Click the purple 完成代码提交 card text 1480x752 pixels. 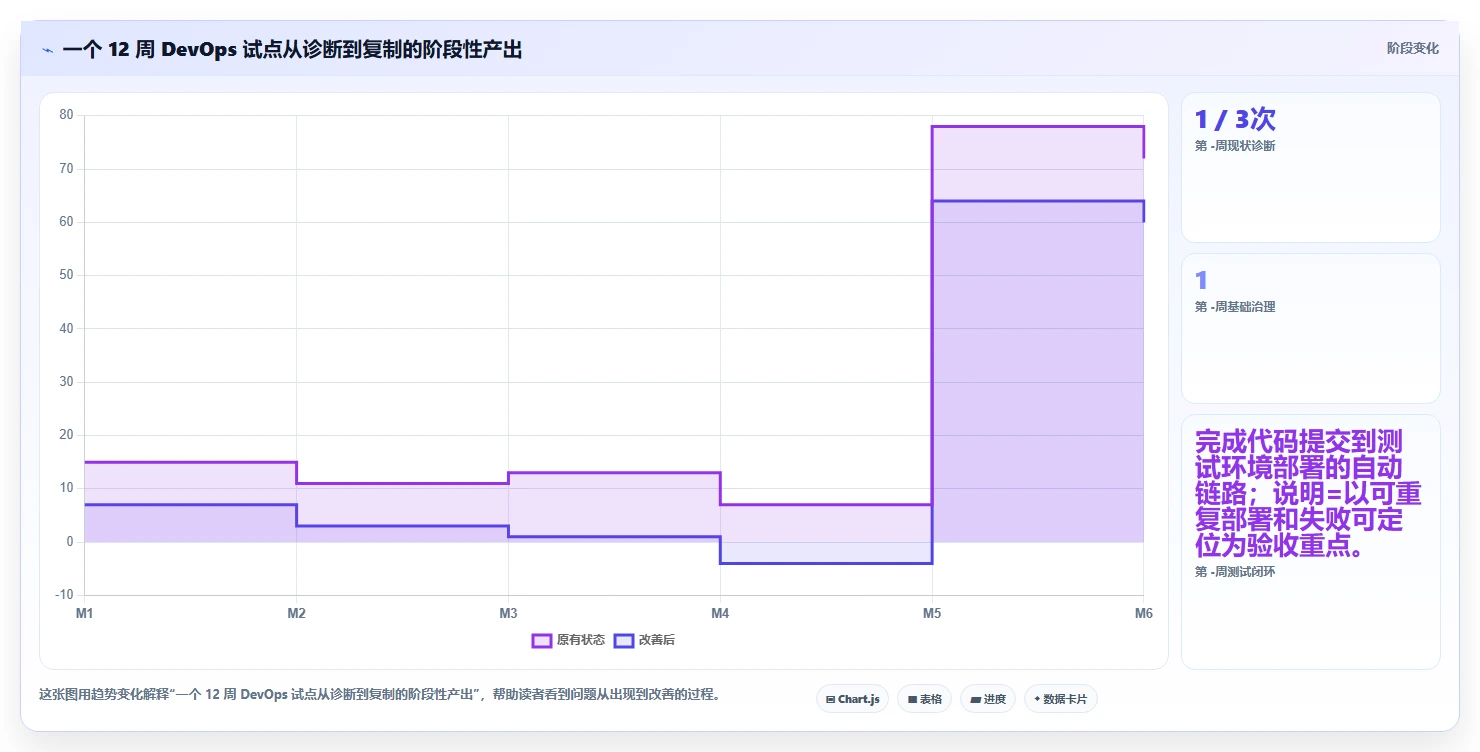tap(1308, 494)
